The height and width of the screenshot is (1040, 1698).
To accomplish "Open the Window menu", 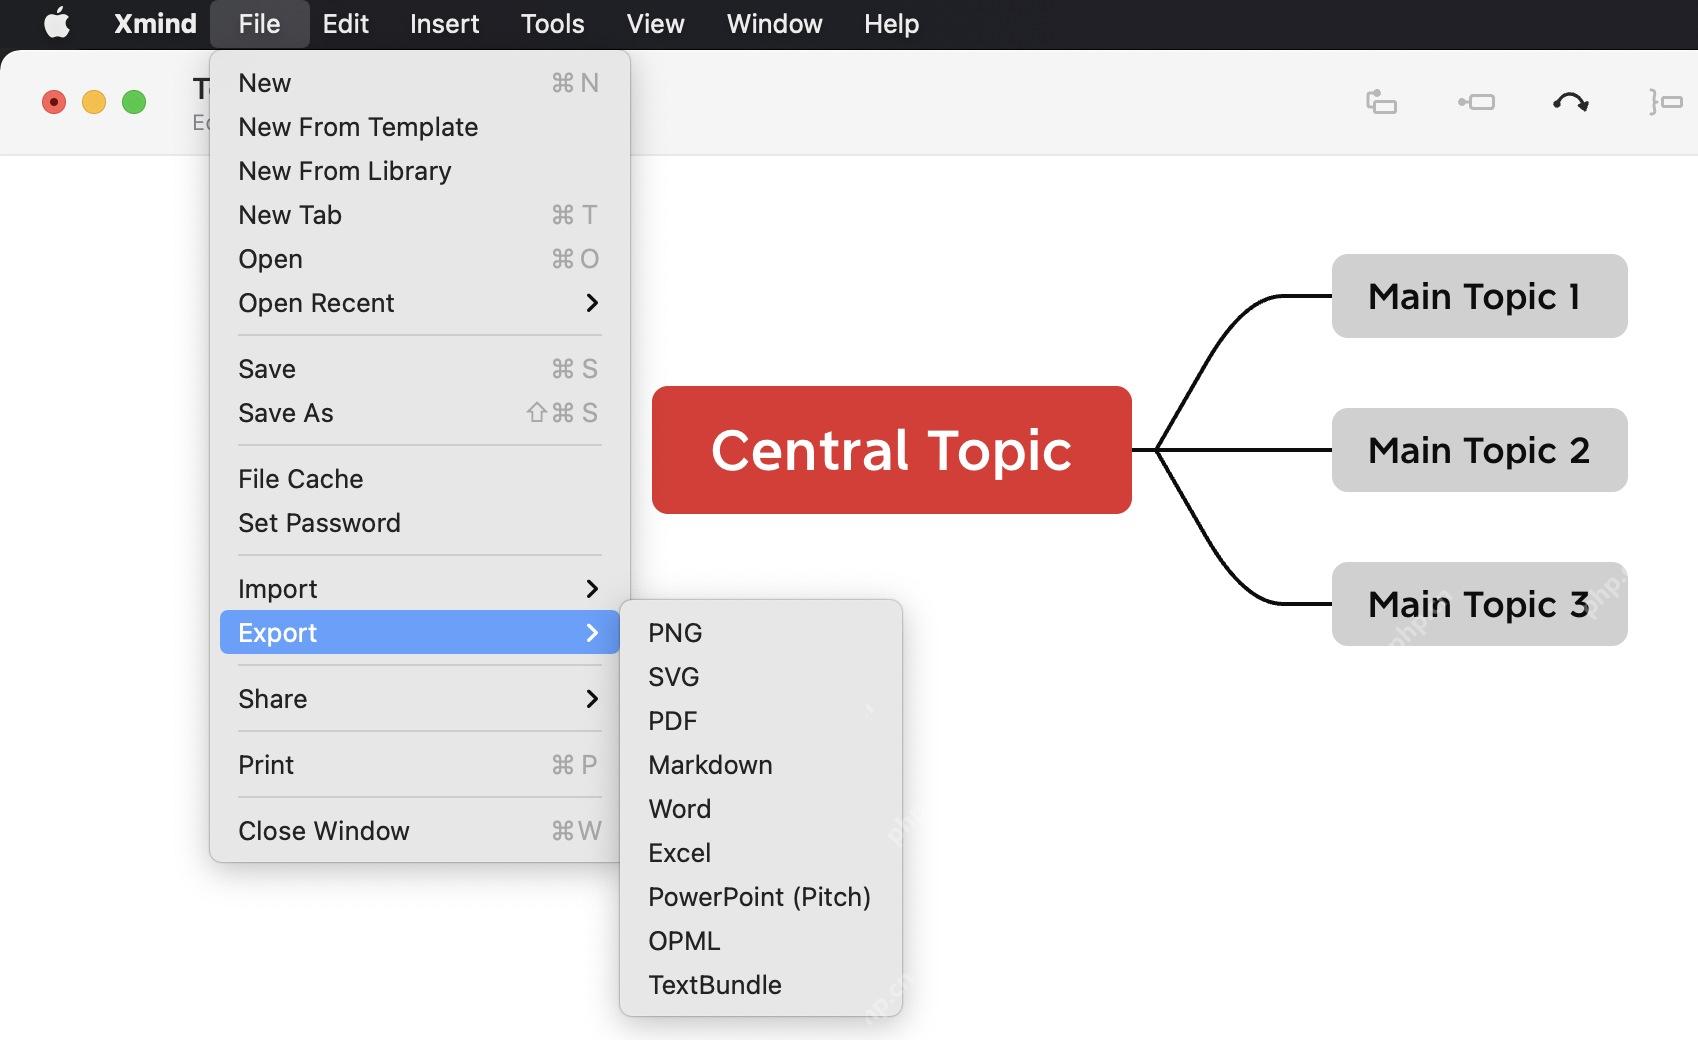I will pyautogui.click(x=774, y=23).
